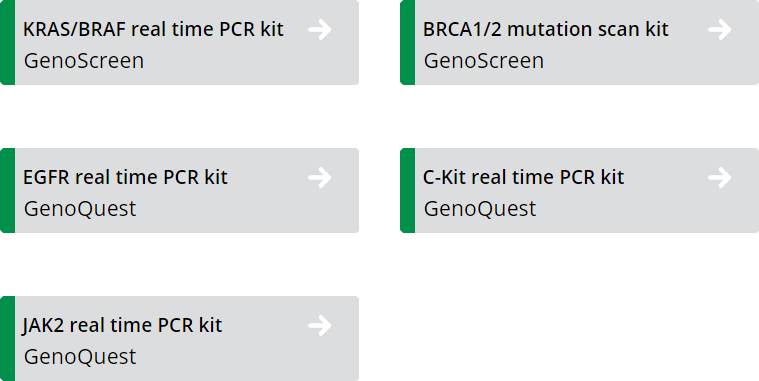
Task: Click the arrow on EGFR real time PCR kit
Action: point(320,178)
